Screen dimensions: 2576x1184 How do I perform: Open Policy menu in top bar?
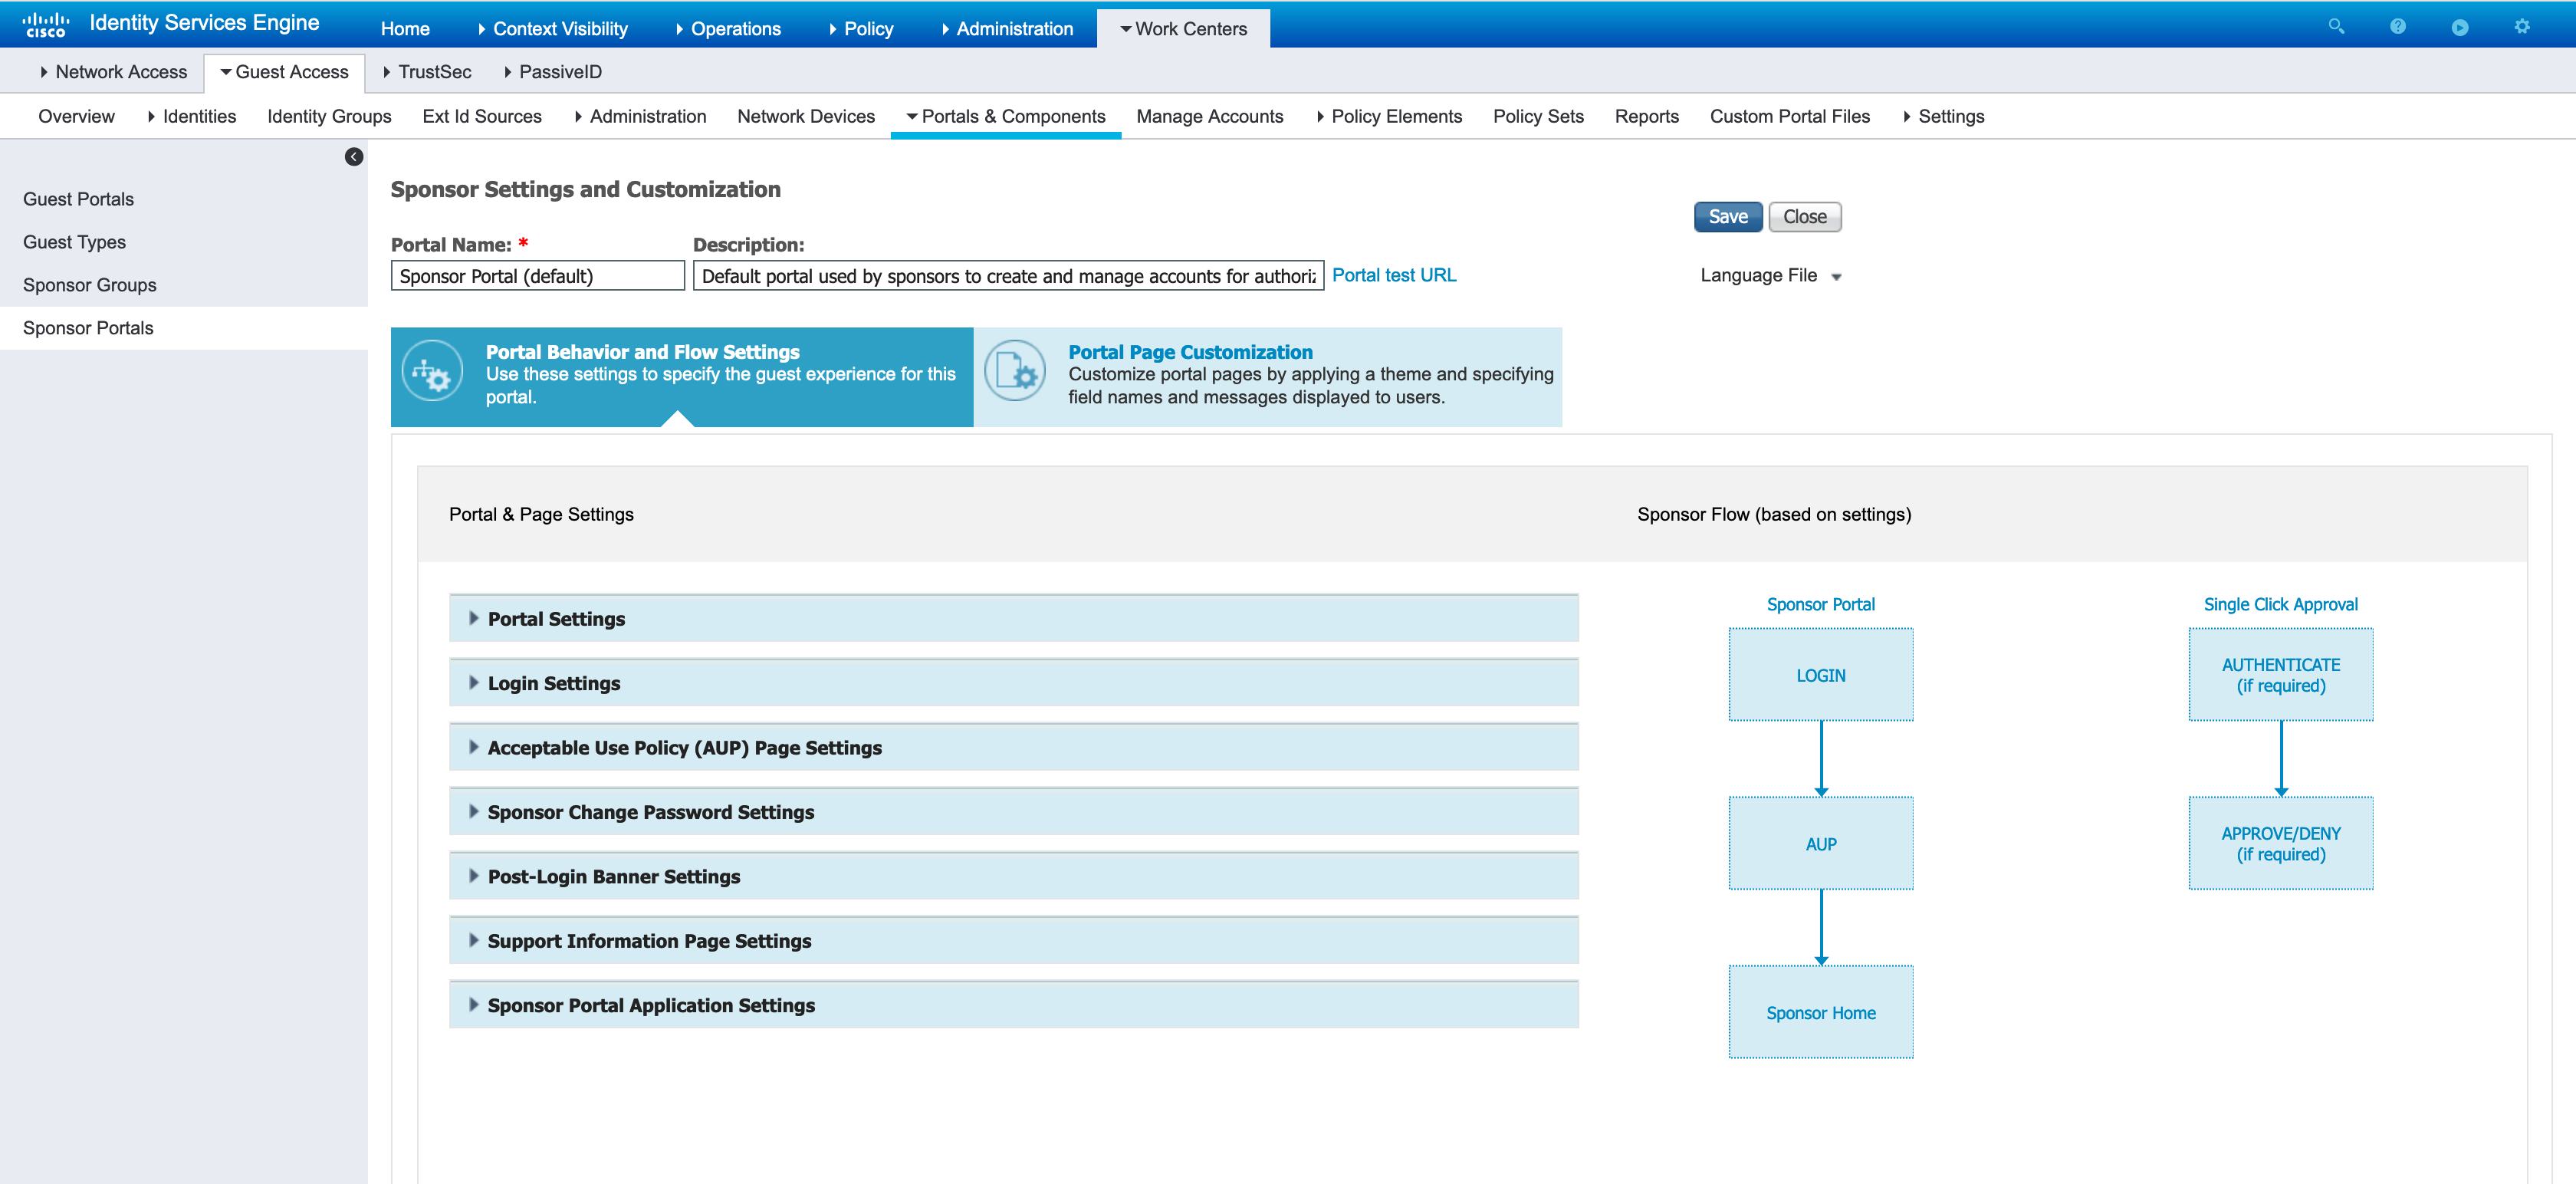(x=861, y=29)
